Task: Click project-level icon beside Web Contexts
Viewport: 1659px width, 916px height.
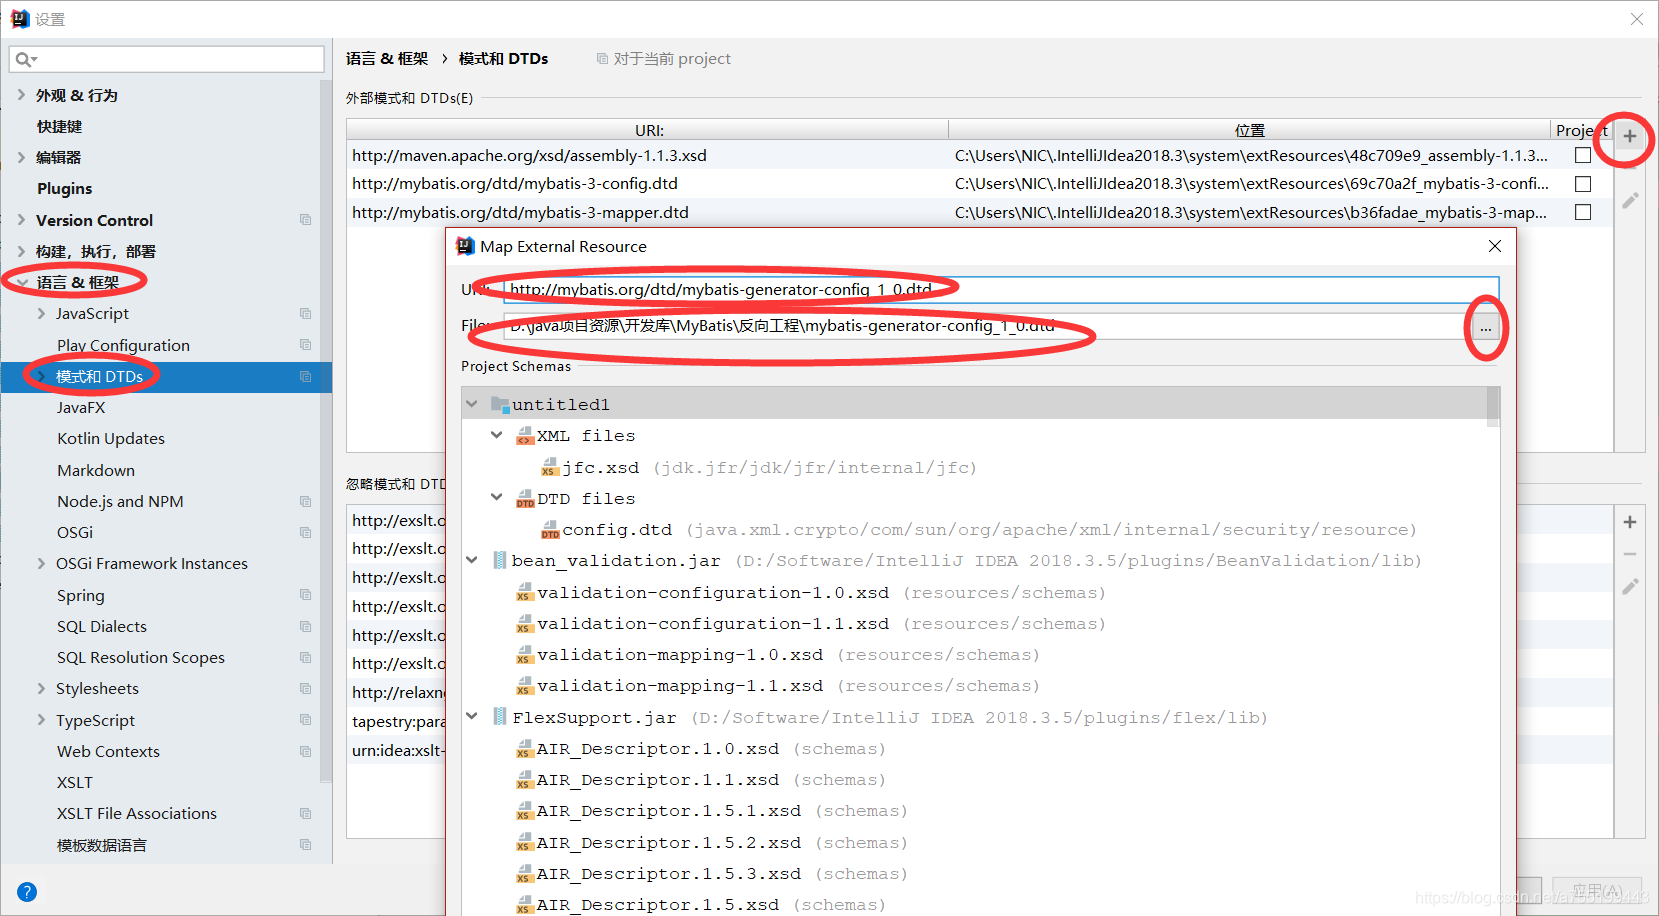Action: pyautogui.click(x=305, y=751)
